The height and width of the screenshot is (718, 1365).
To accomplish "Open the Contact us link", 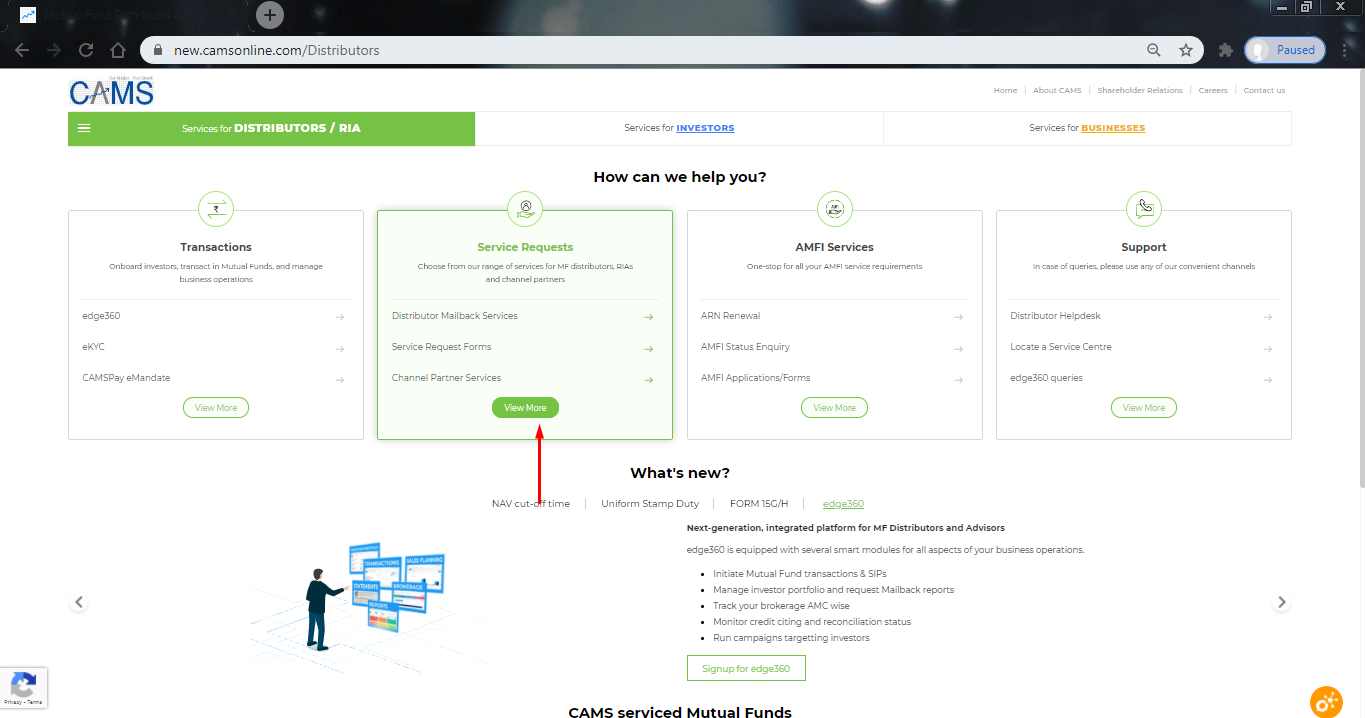I will 1264,90.
